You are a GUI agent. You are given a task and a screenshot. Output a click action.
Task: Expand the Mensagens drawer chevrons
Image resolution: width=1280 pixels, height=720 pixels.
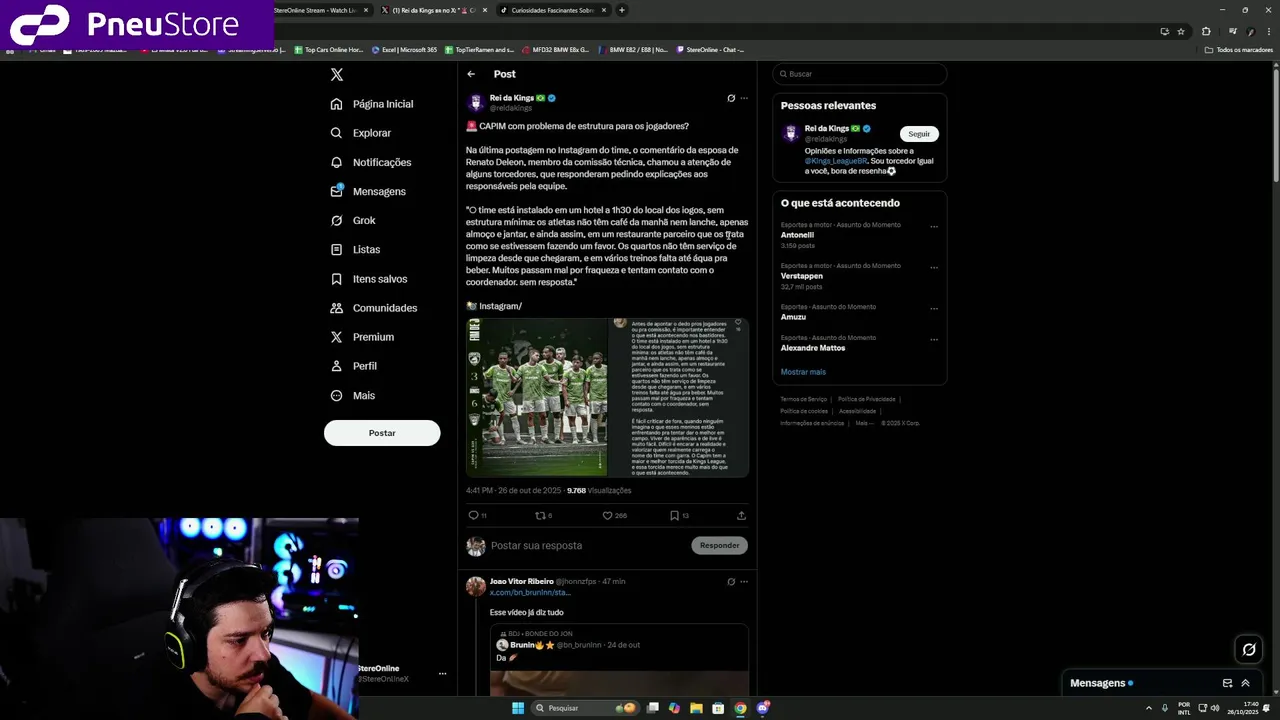[1246, 683]
